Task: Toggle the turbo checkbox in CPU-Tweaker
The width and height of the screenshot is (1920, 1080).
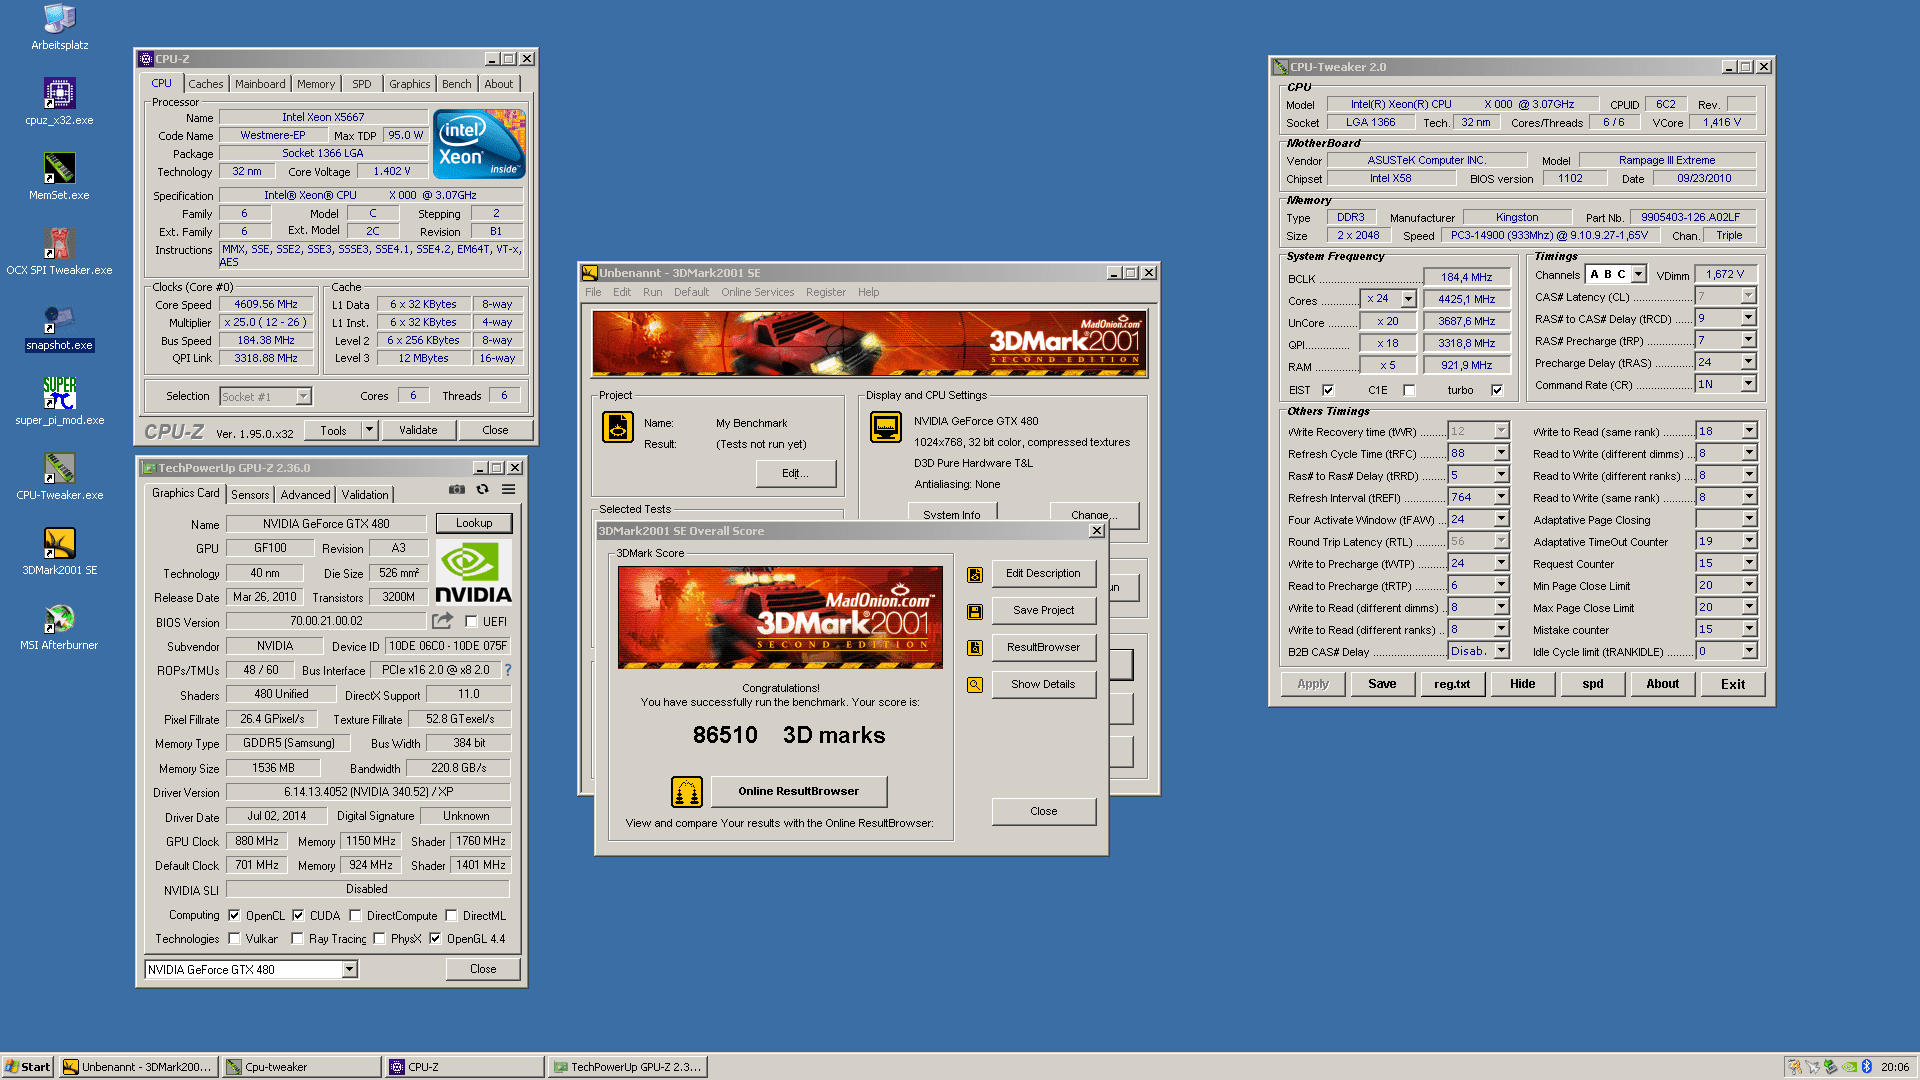Action: [x=1497, y=390]
